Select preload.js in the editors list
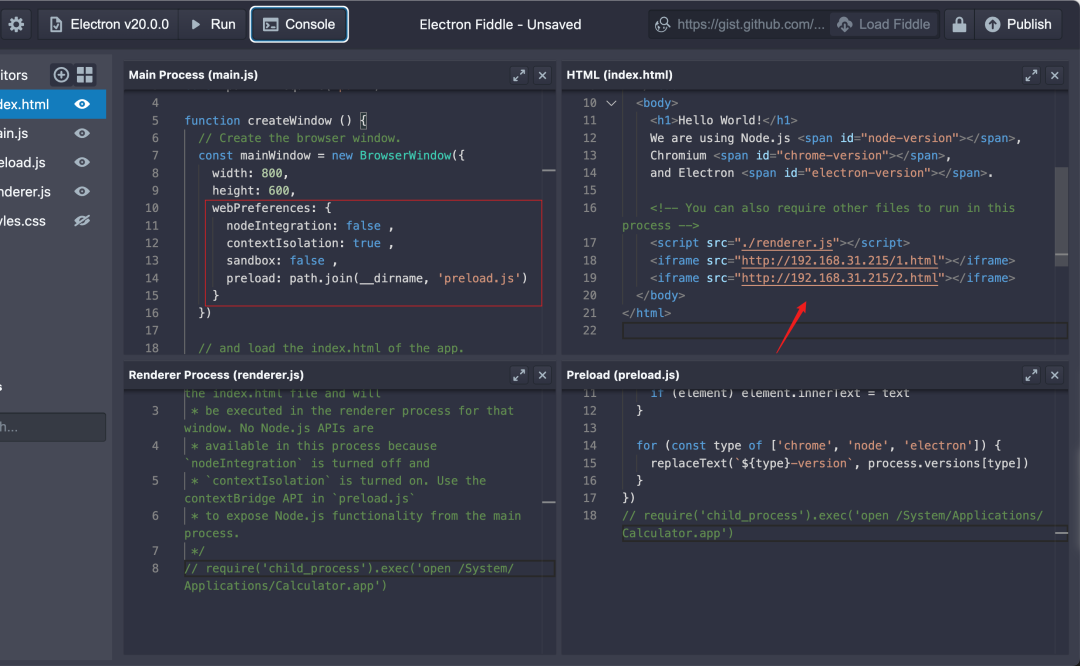 [52, 163]
